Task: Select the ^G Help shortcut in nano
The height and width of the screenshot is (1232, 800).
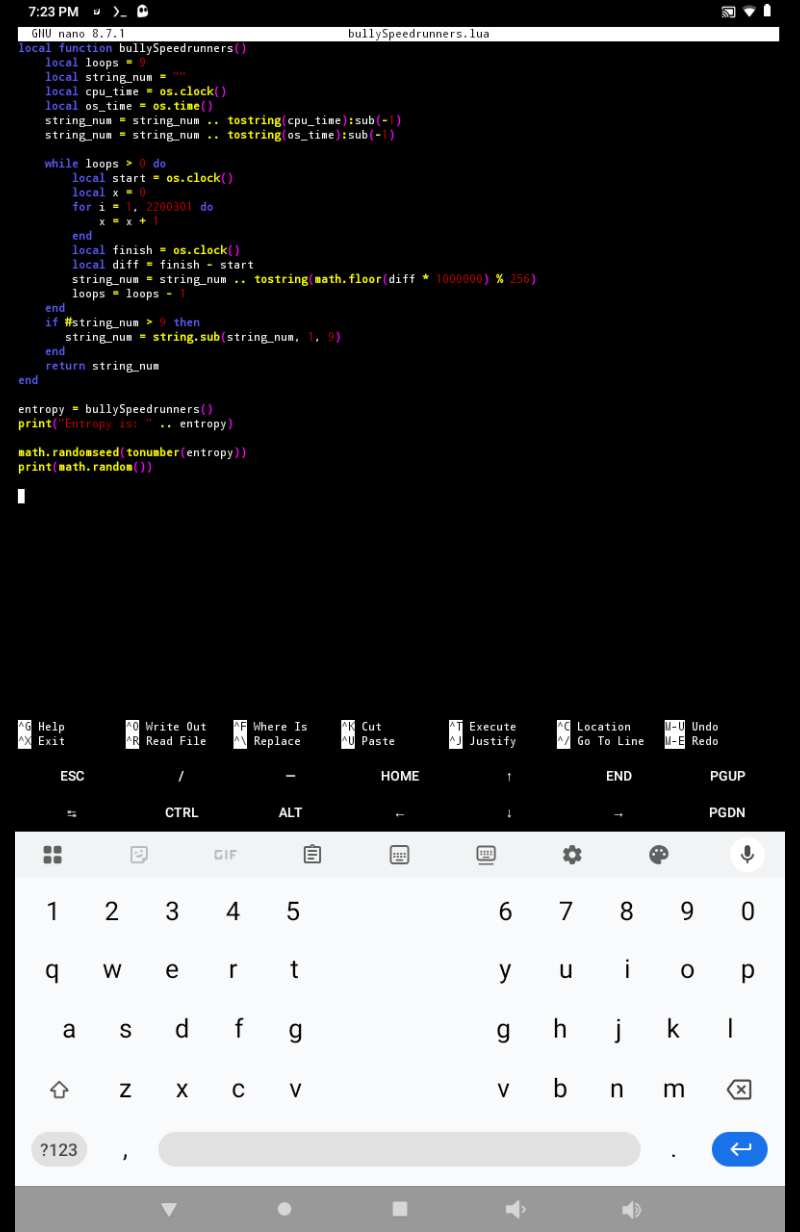Action: pos(41,727)
